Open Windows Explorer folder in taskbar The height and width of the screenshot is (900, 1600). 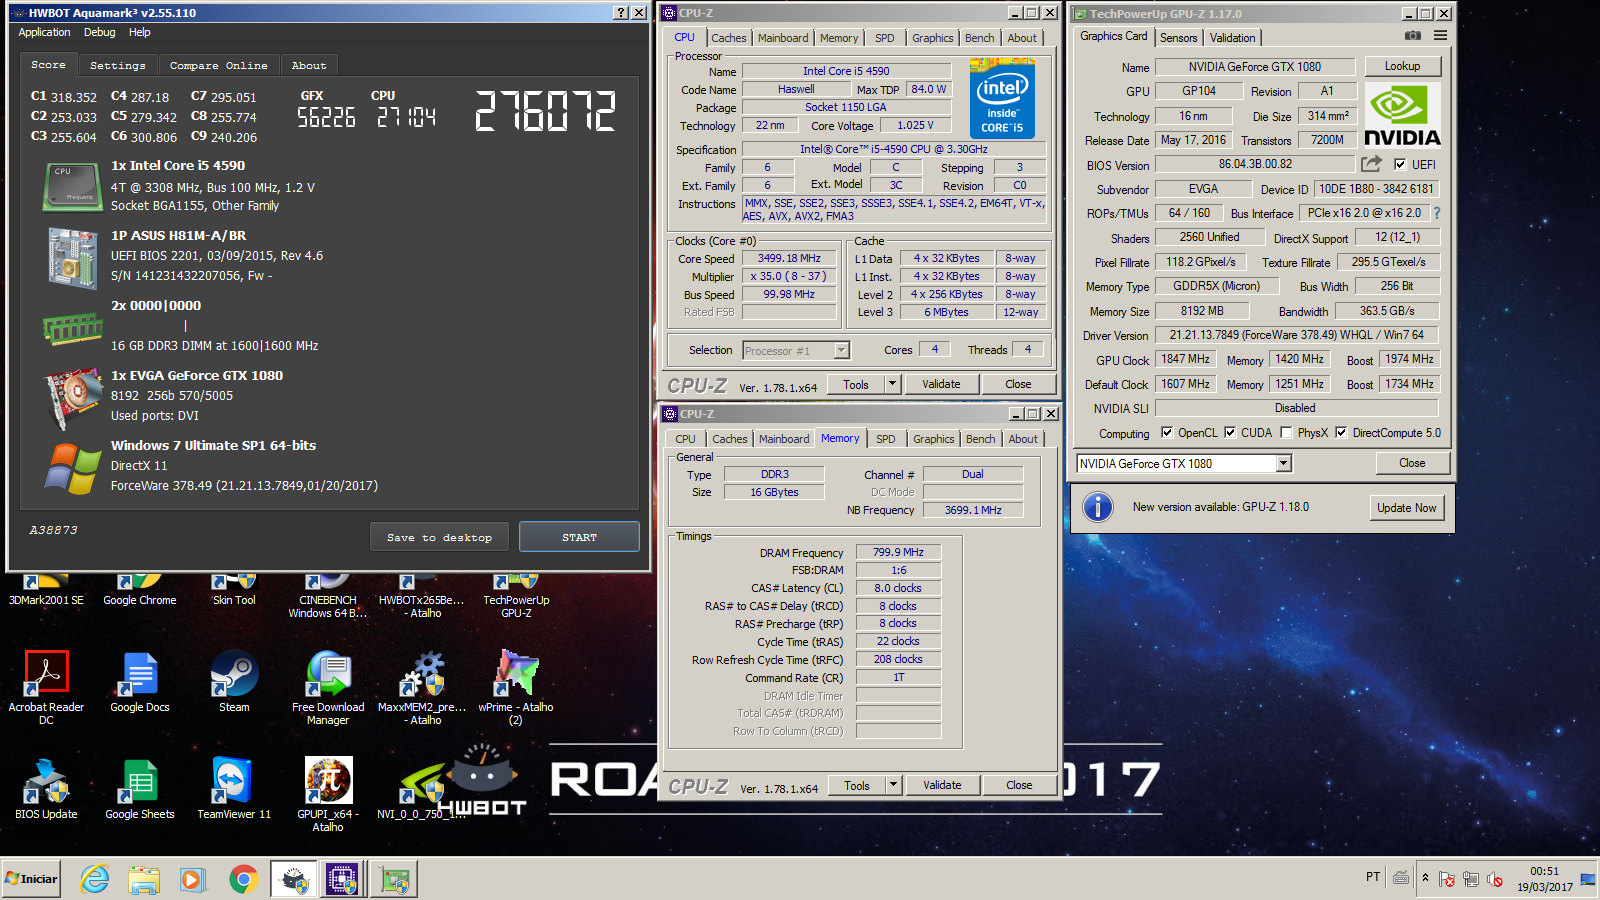[x=144, y=879]
